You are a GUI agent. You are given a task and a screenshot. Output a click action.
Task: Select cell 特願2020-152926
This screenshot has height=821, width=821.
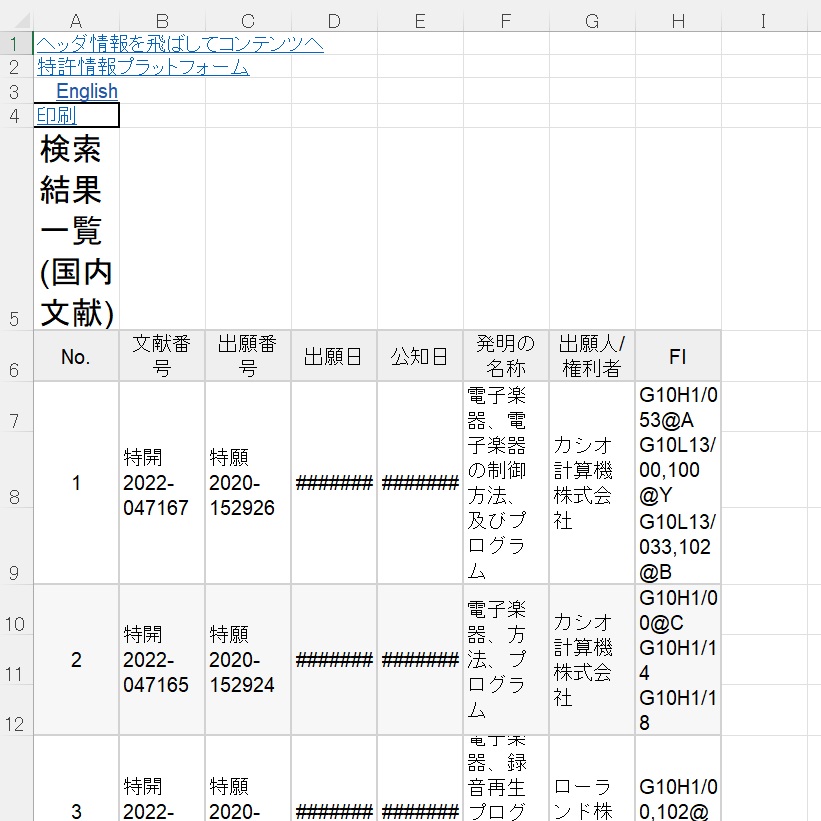click(248, 483)
